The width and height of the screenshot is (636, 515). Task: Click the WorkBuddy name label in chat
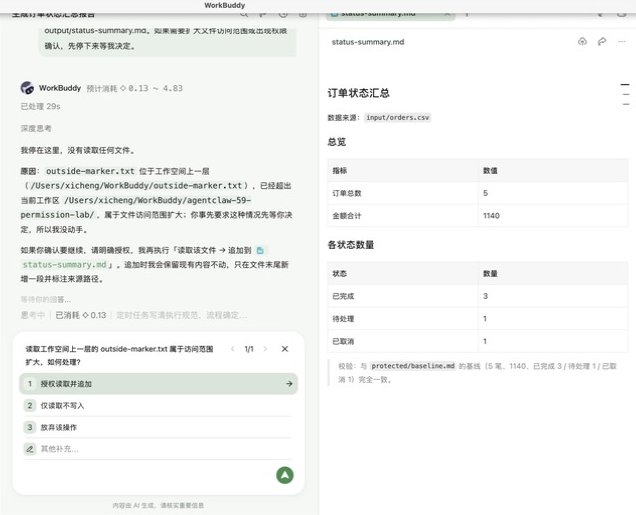(x=60, y=88)
